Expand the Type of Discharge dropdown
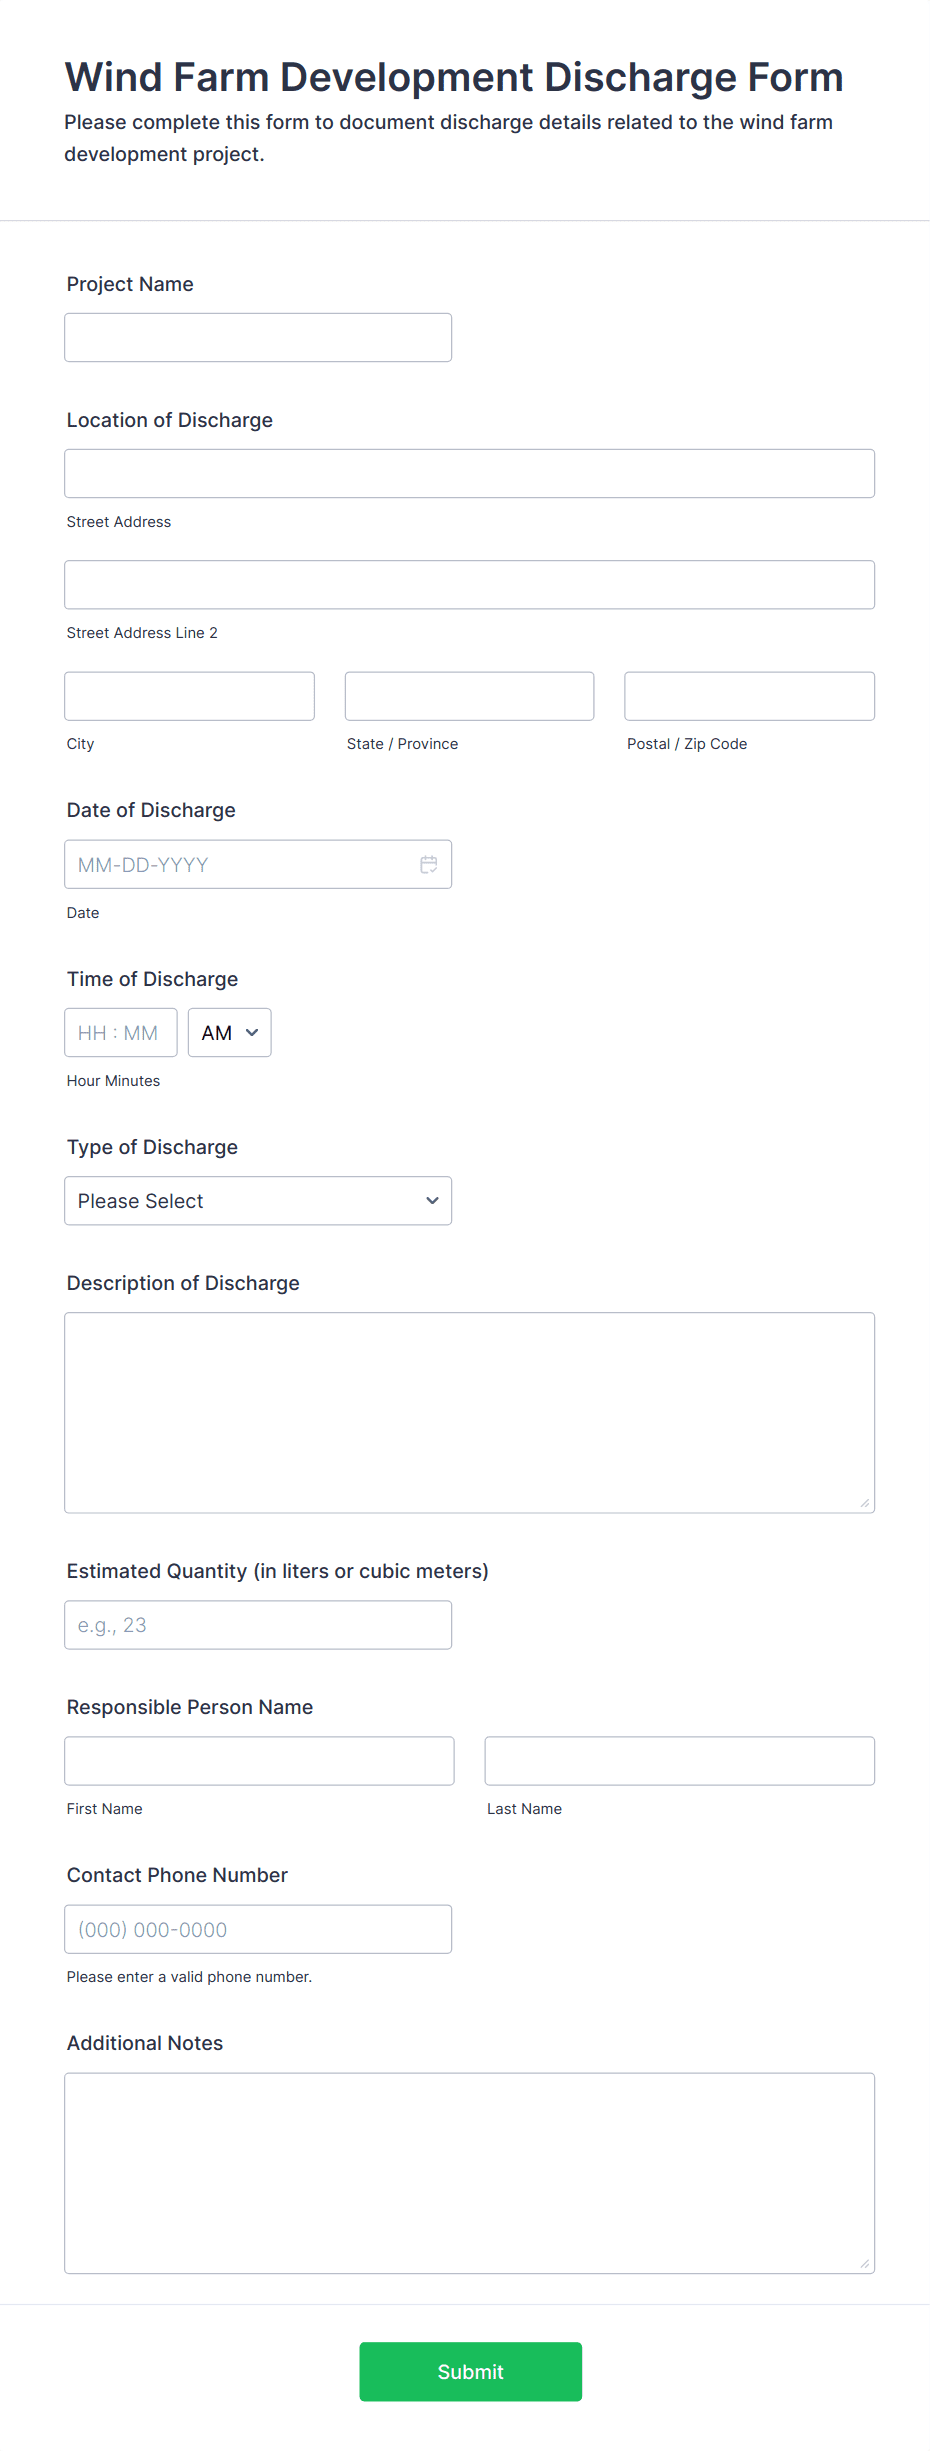 tap(258, 1201)
